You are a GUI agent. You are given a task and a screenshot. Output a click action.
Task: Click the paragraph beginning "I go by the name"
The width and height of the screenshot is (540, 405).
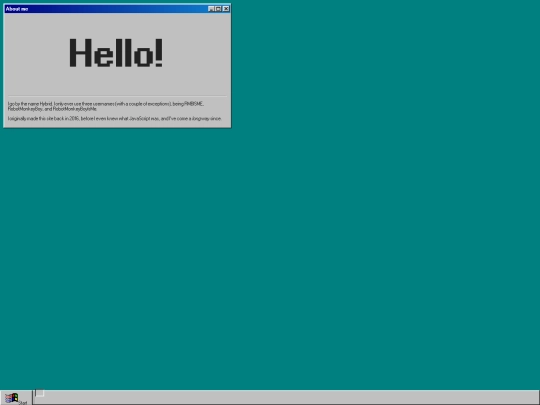106,106
